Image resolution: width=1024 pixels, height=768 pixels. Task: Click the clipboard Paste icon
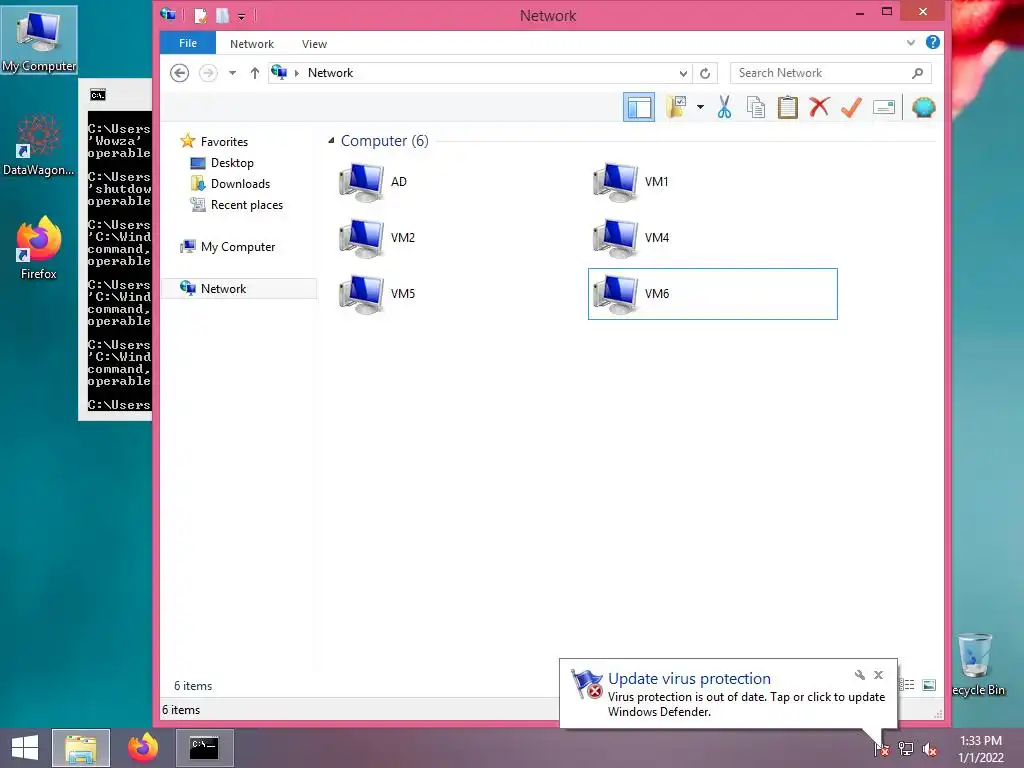(788, 107)
